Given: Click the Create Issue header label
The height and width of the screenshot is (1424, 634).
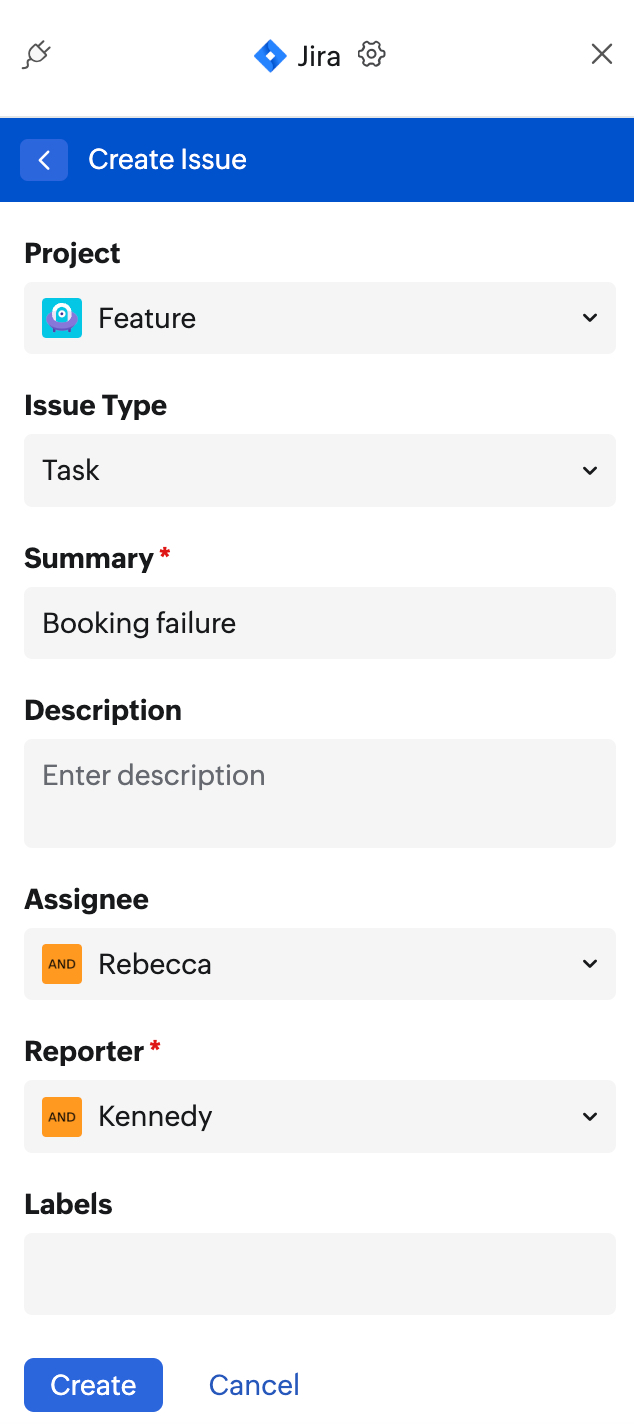Looking at the screenshot, I should (x=167, y=159).
